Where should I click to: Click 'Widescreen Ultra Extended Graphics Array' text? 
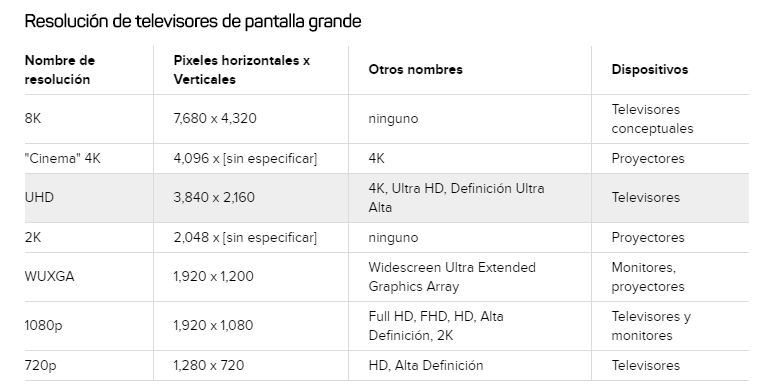(452, 277)
